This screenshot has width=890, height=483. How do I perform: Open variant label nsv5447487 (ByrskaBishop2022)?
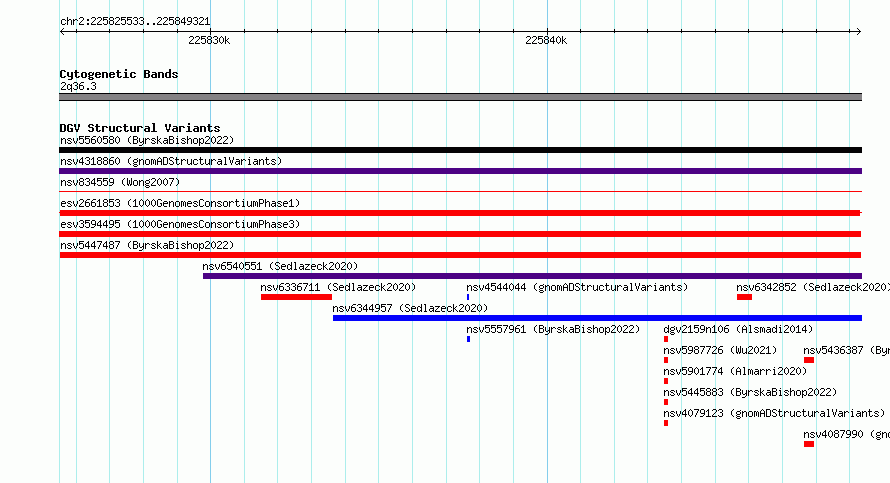pyautogui.click(x=147, y=245)
